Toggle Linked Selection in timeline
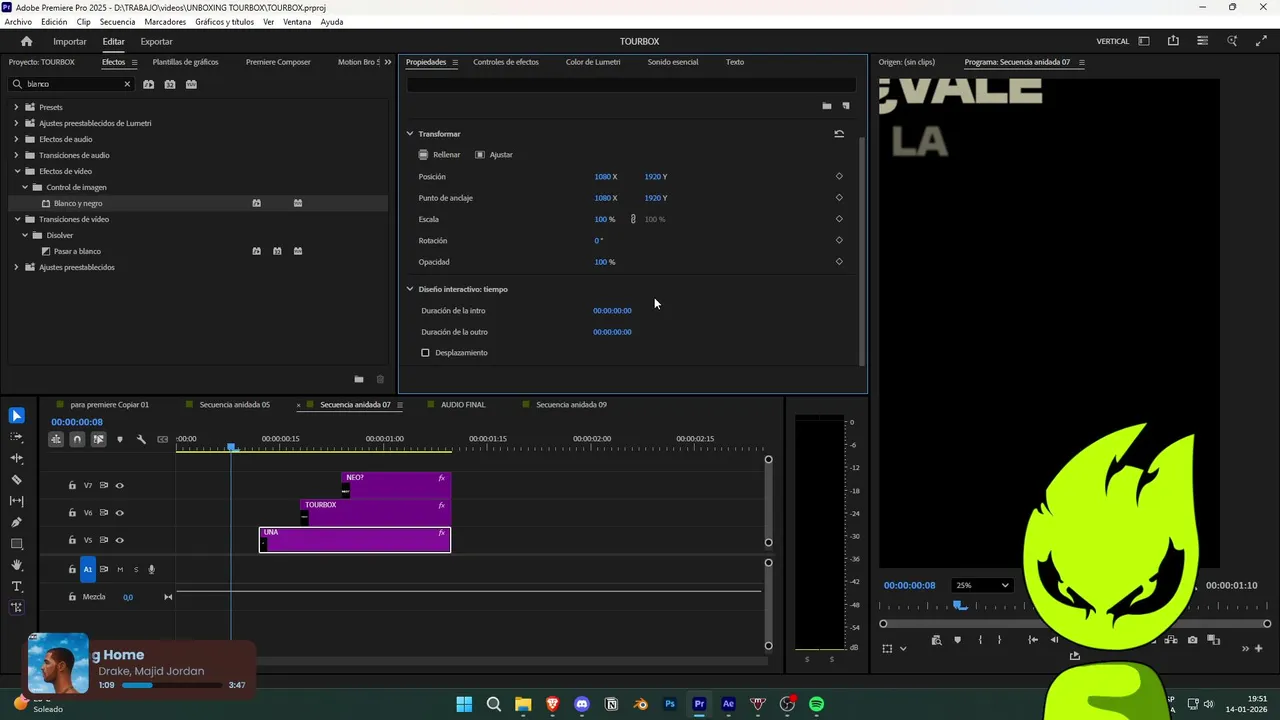This screenshot has width=1280, height=720. click(x=98, y=439)
